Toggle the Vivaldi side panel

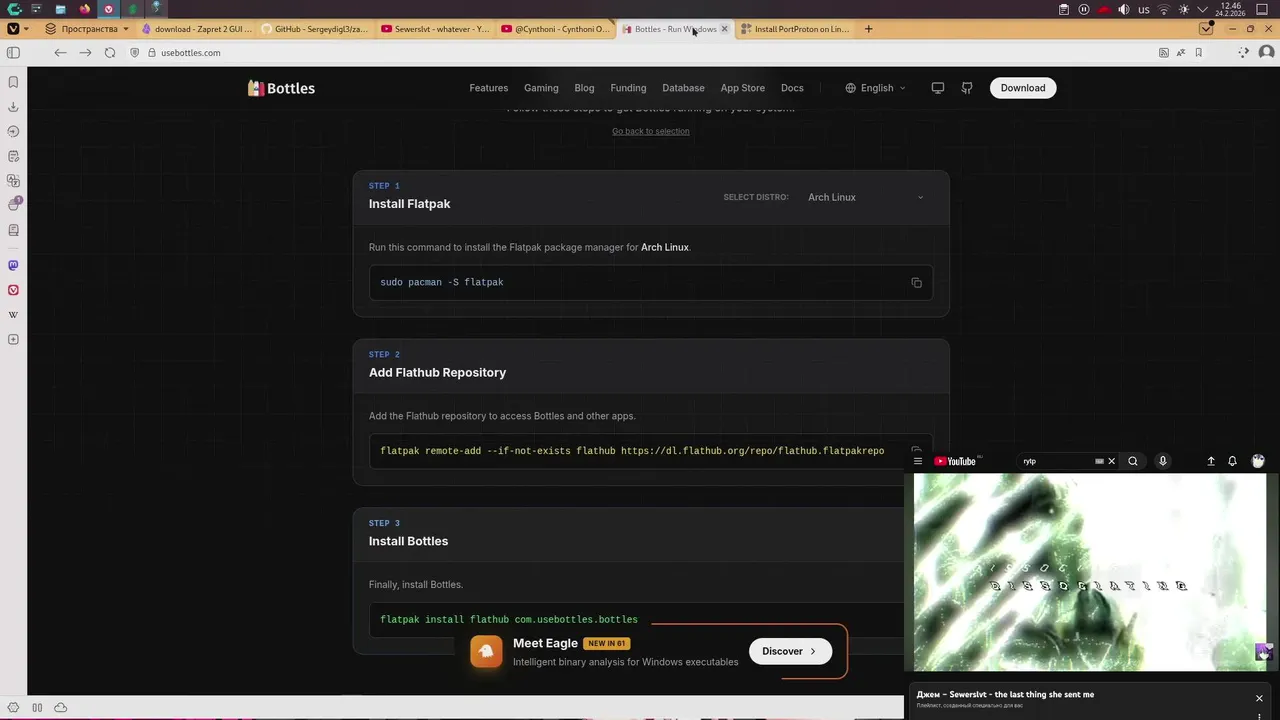tap(13, 52)
